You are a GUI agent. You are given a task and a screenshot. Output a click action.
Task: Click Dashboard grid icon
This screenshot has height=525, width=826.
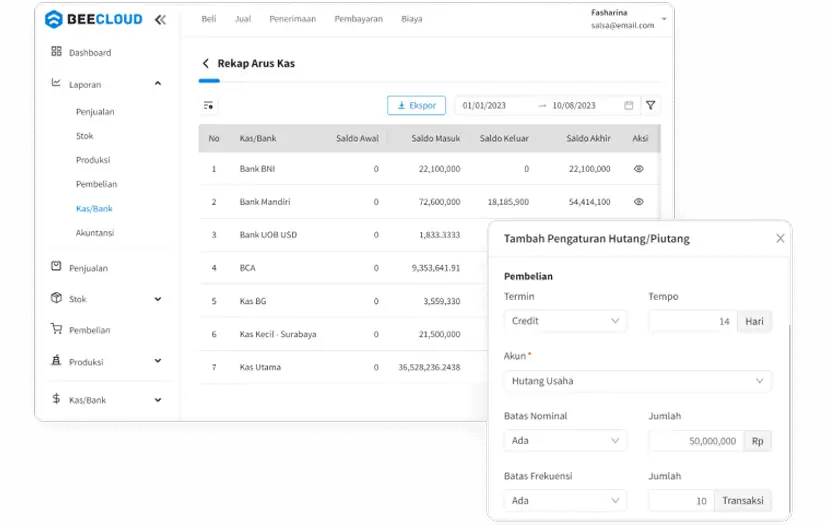pos(56,52)
